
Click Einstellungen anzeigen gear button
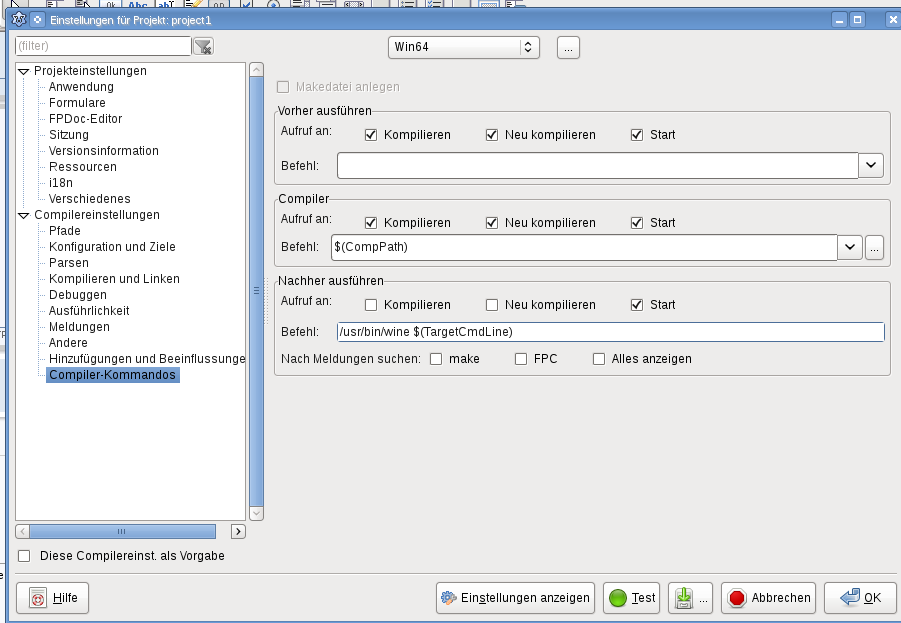[515, 598]
